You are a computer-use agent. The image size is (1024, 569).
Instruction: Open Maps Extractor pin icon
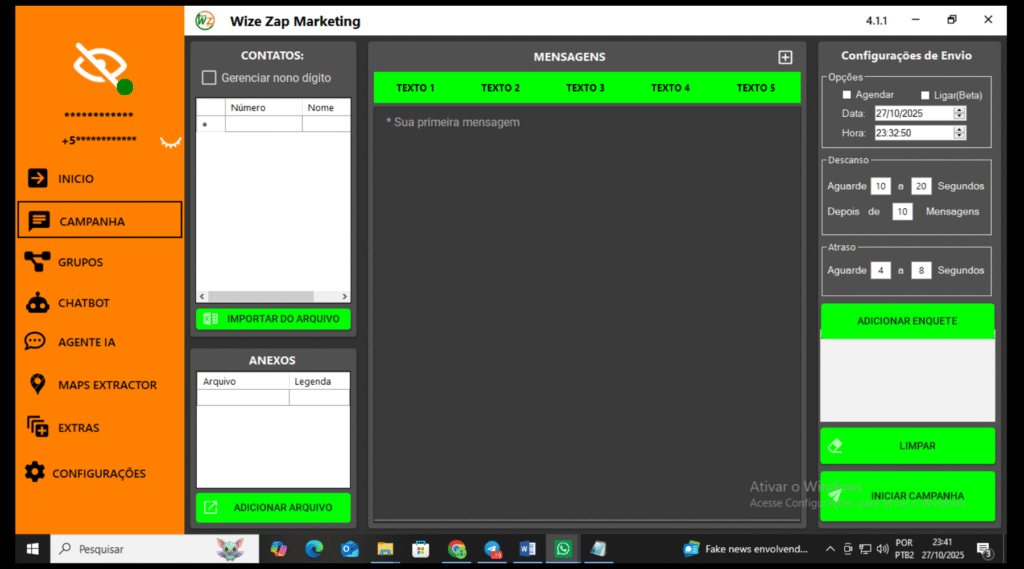[x=37, y=385]
